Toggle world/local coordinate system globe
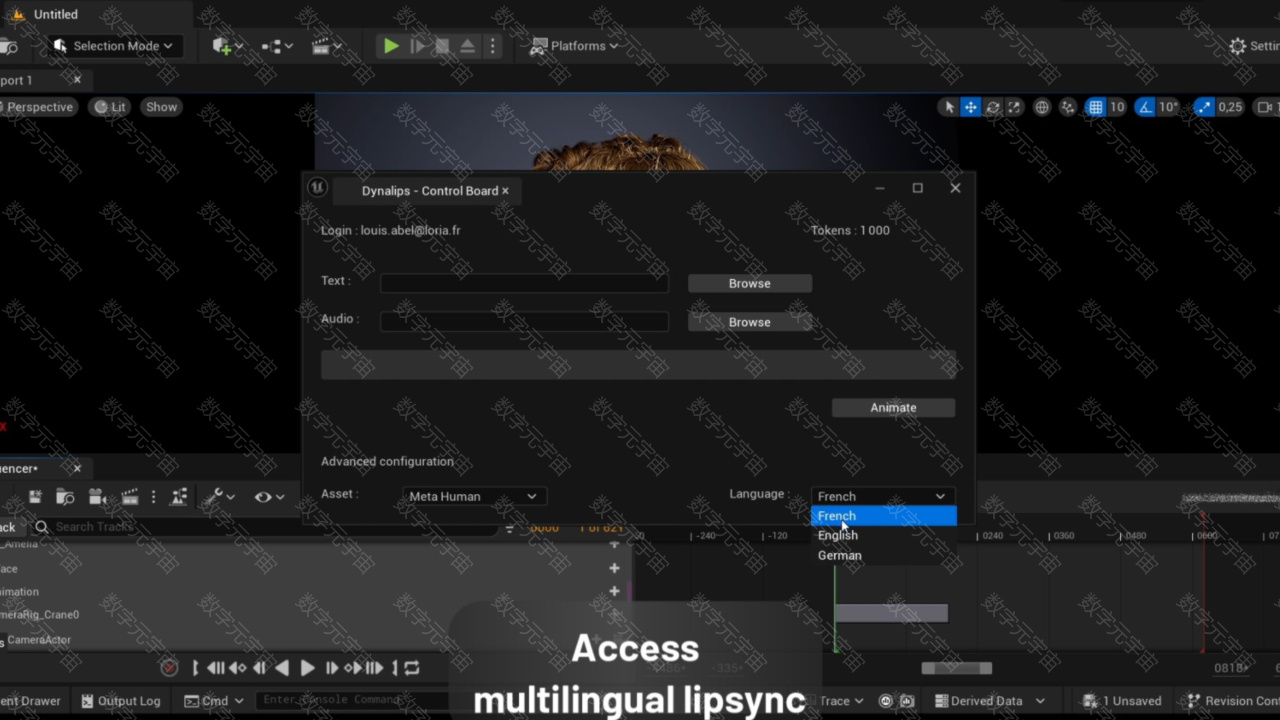 [1042, 107]
